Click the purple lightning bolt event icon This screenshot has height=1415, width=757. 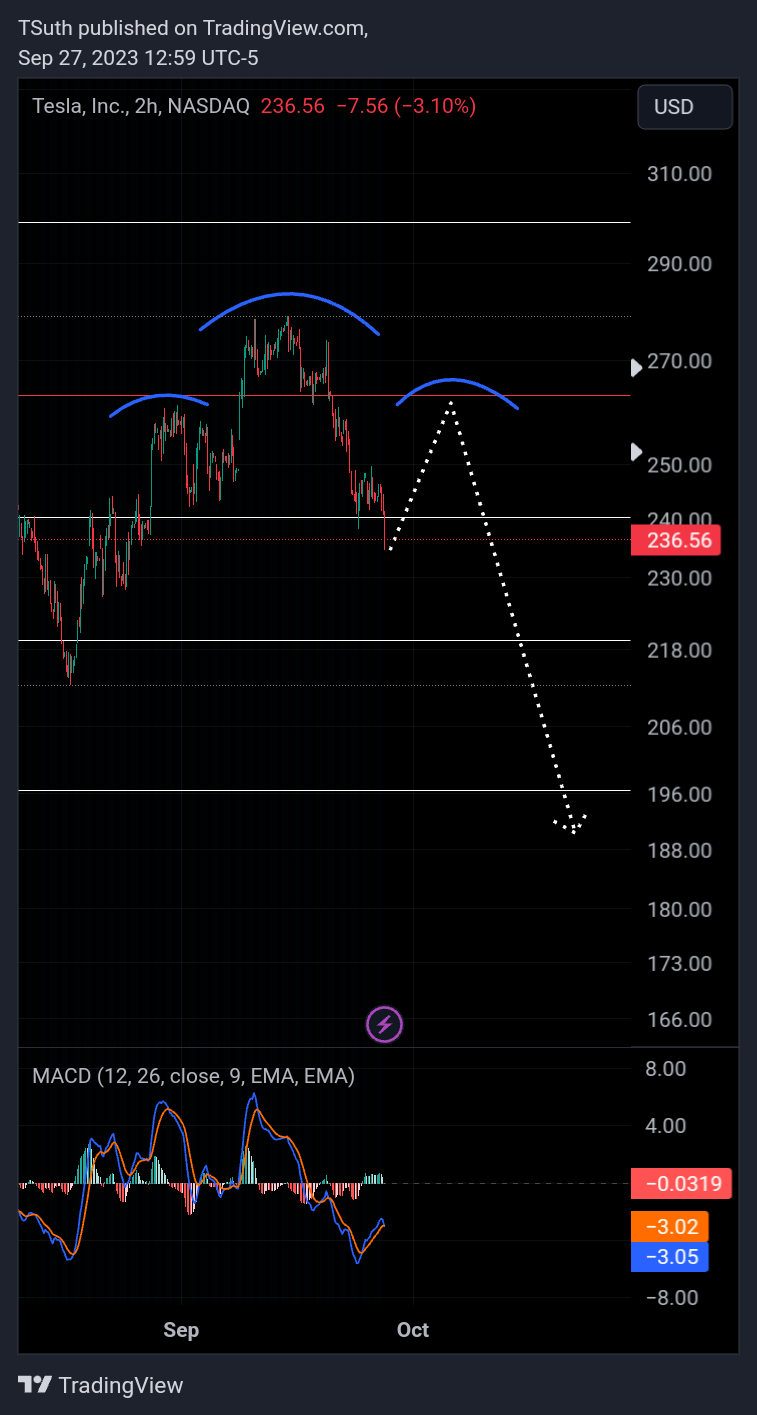coord(386,1024)
